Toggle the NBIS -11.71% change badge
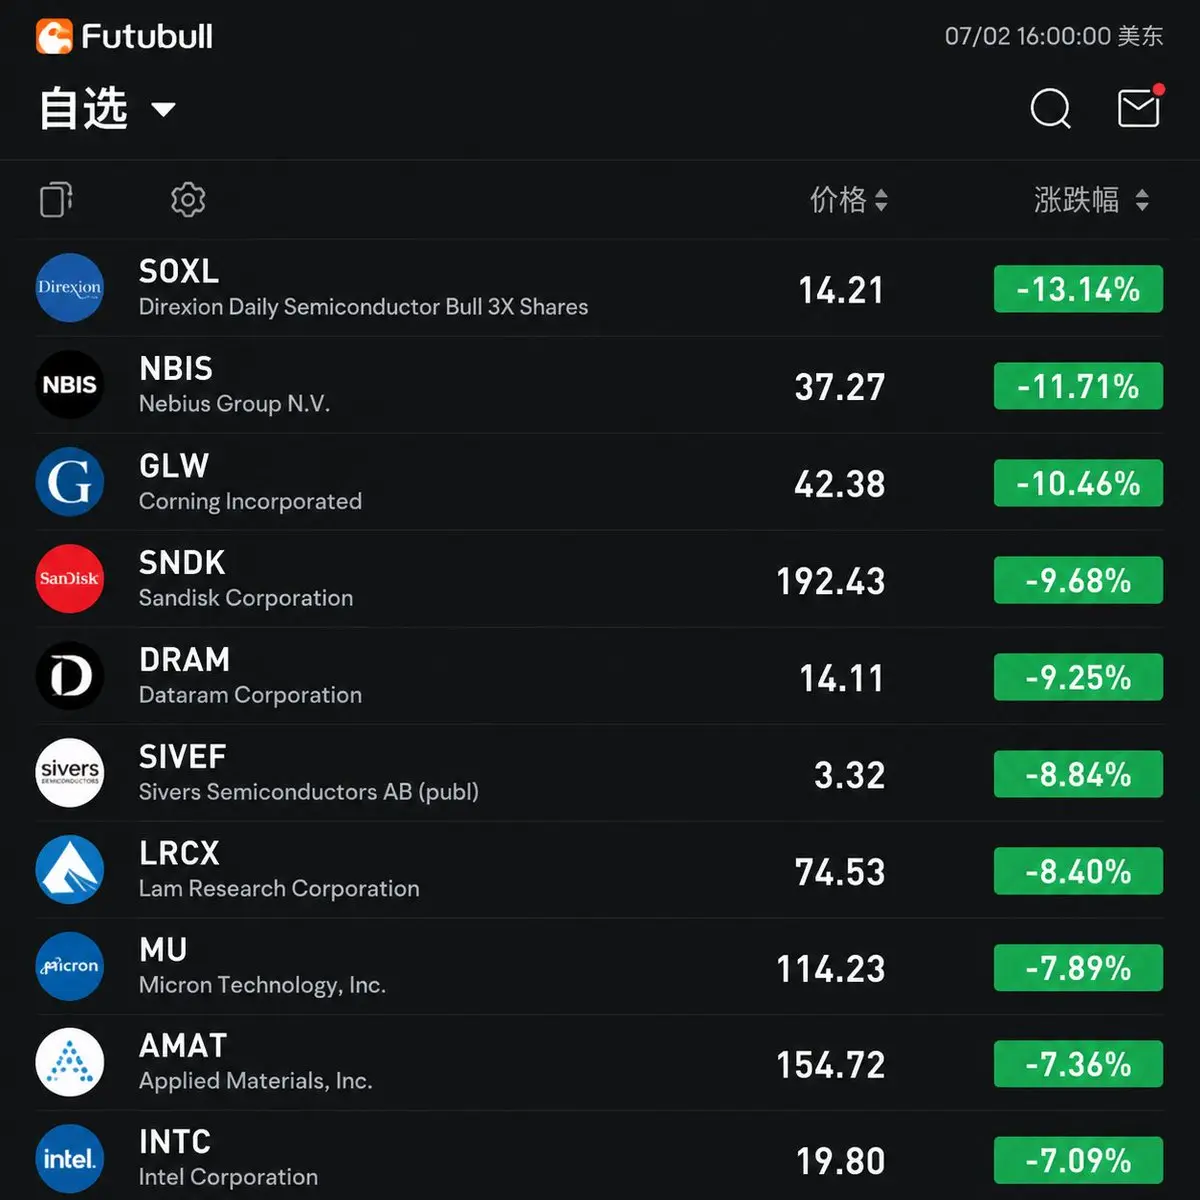The height and width of the screenshot is (1200, 1200). tap(1078, 386)
